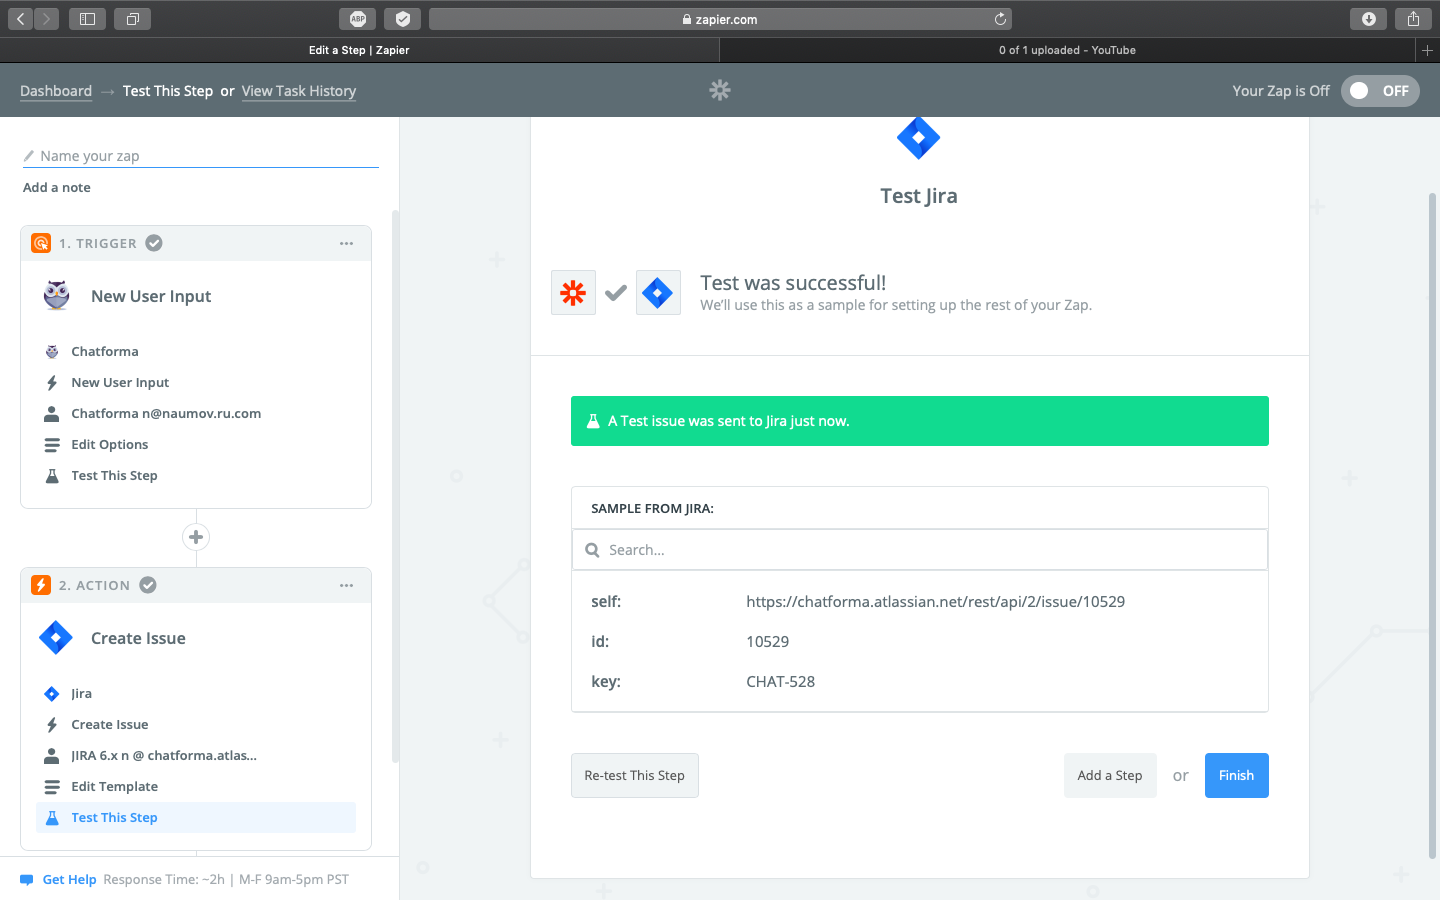Open highlighted Test This Step under action
Image resolution: width=1440 pixels, height=900 pixels.
tap(196, 817)
